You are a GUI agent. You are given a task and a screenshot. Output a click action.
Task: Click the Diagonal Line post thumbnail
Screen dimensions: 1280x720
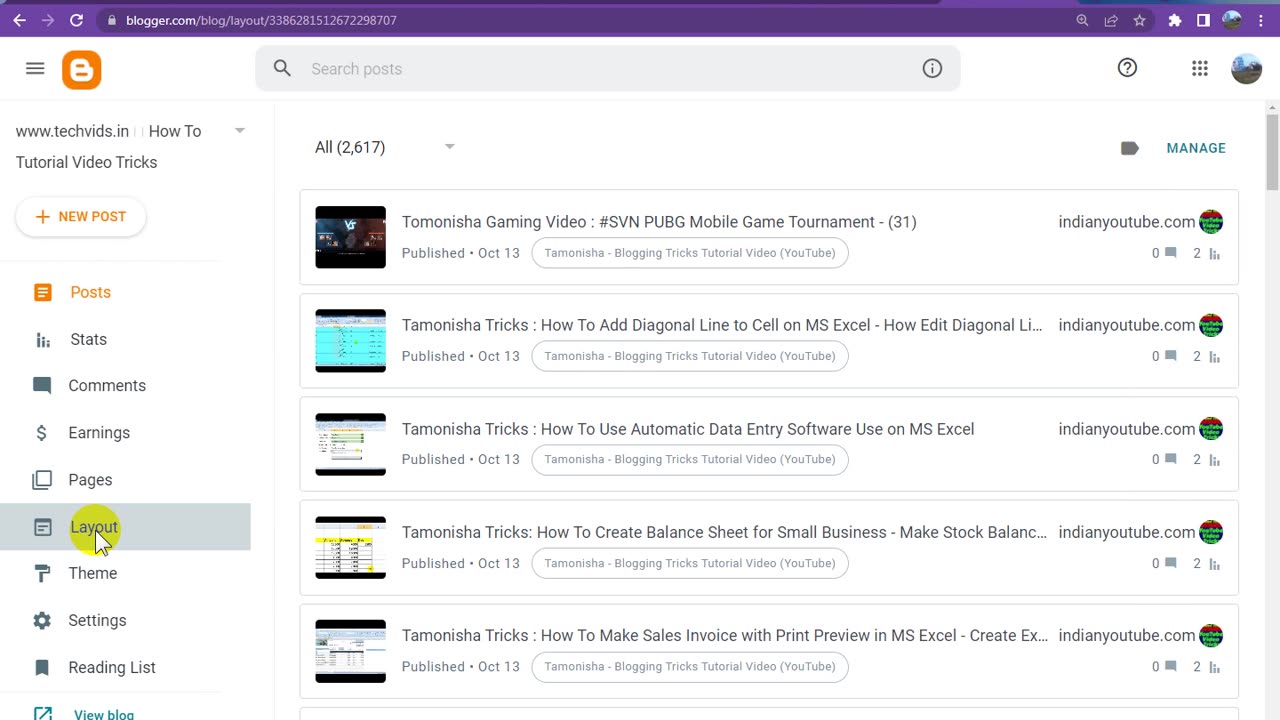pos(350,341)
